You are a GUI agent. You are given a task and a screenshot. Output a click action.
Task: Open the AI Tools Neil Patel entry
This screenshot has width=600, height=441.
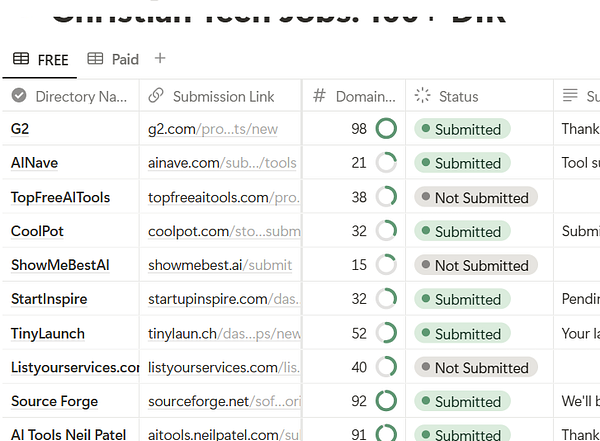point(68,435)
